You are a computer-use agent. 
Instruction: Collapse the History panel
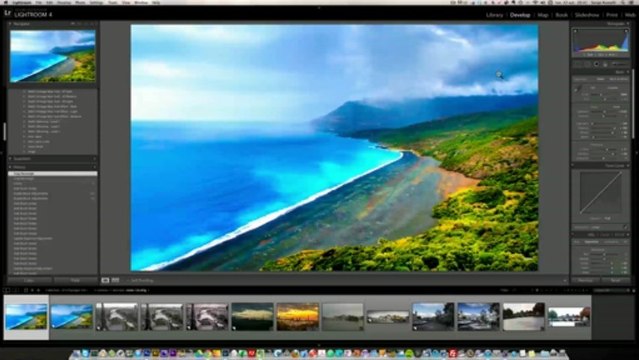tap(10, 167)
